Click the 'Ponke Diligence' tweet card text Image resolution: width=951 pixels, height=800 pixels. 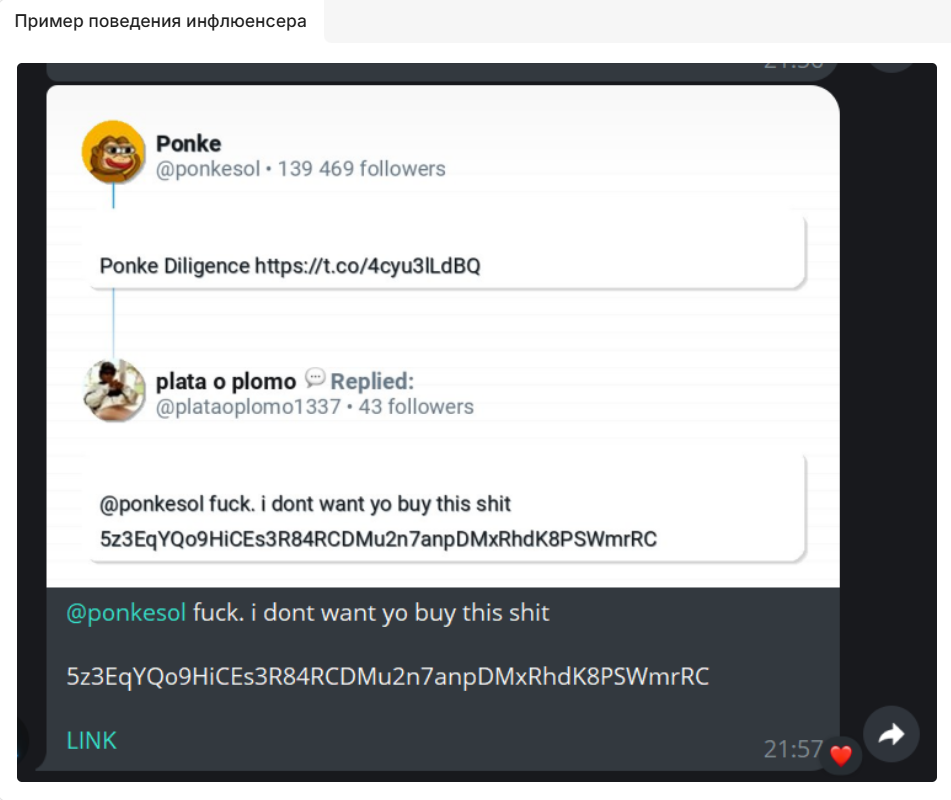(174, 266)
